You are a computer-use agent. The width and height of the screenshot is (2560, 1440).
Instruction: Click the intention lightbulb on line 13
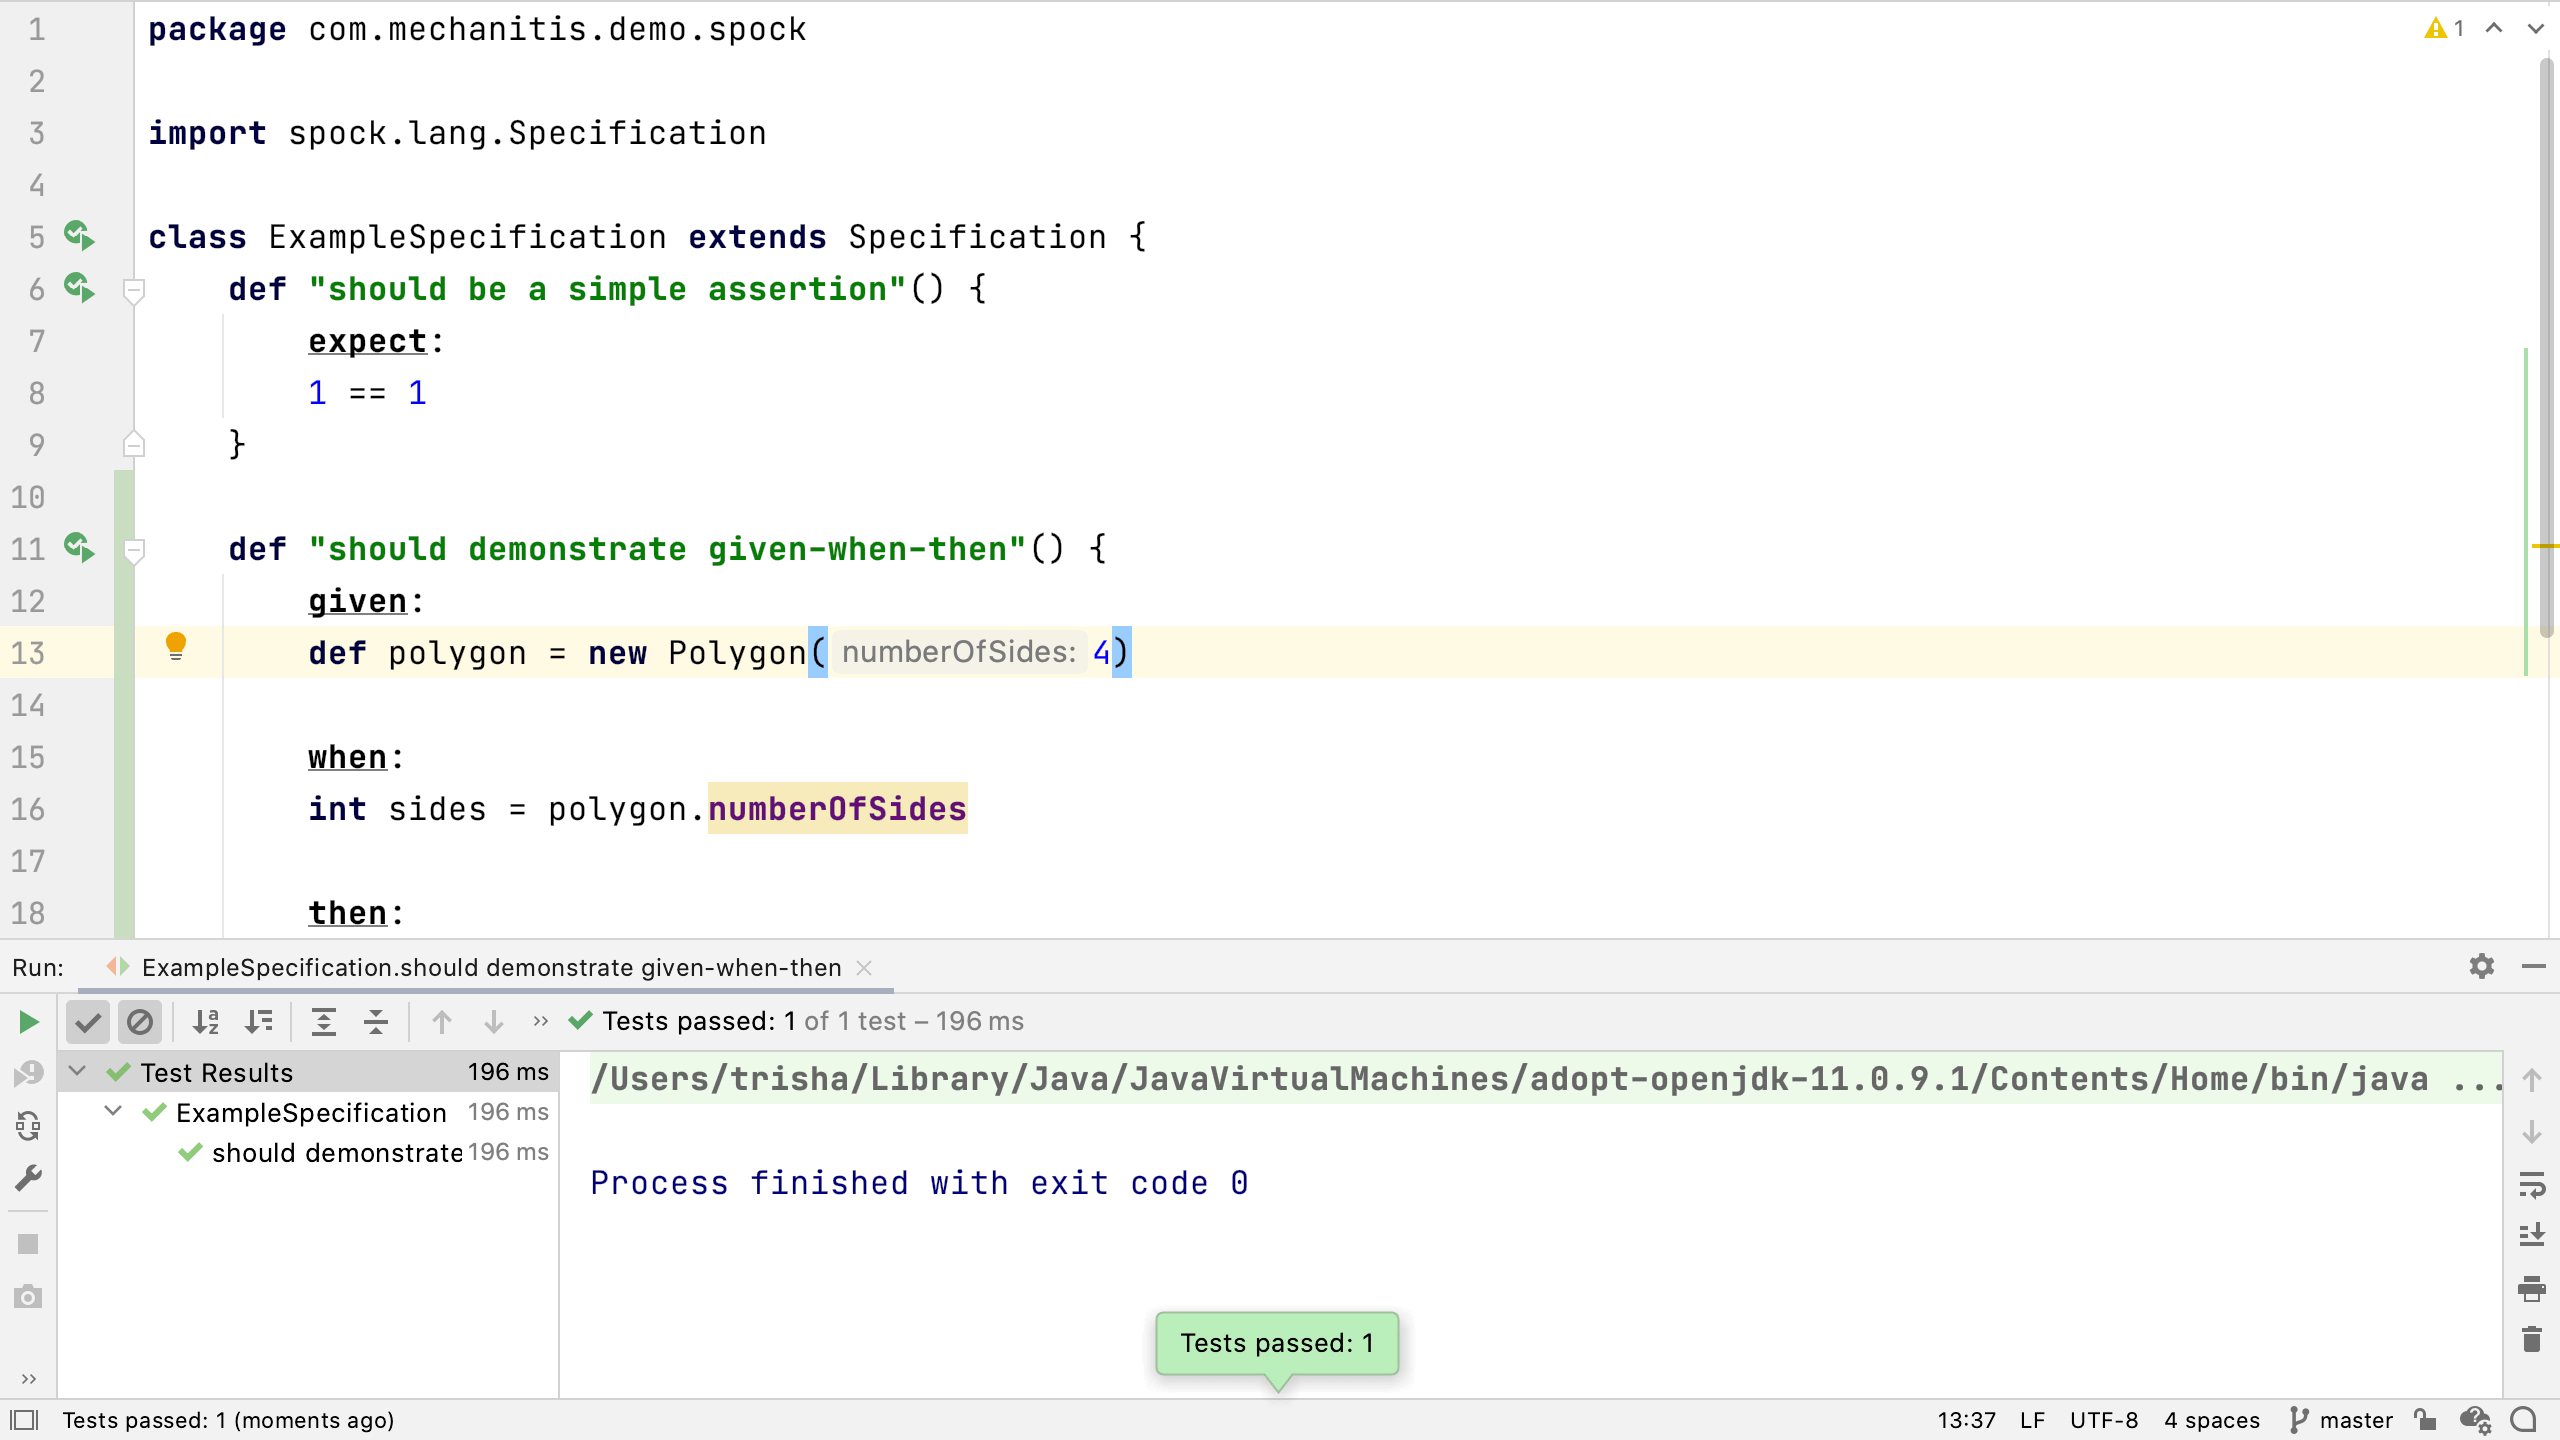tap(176, 647)
